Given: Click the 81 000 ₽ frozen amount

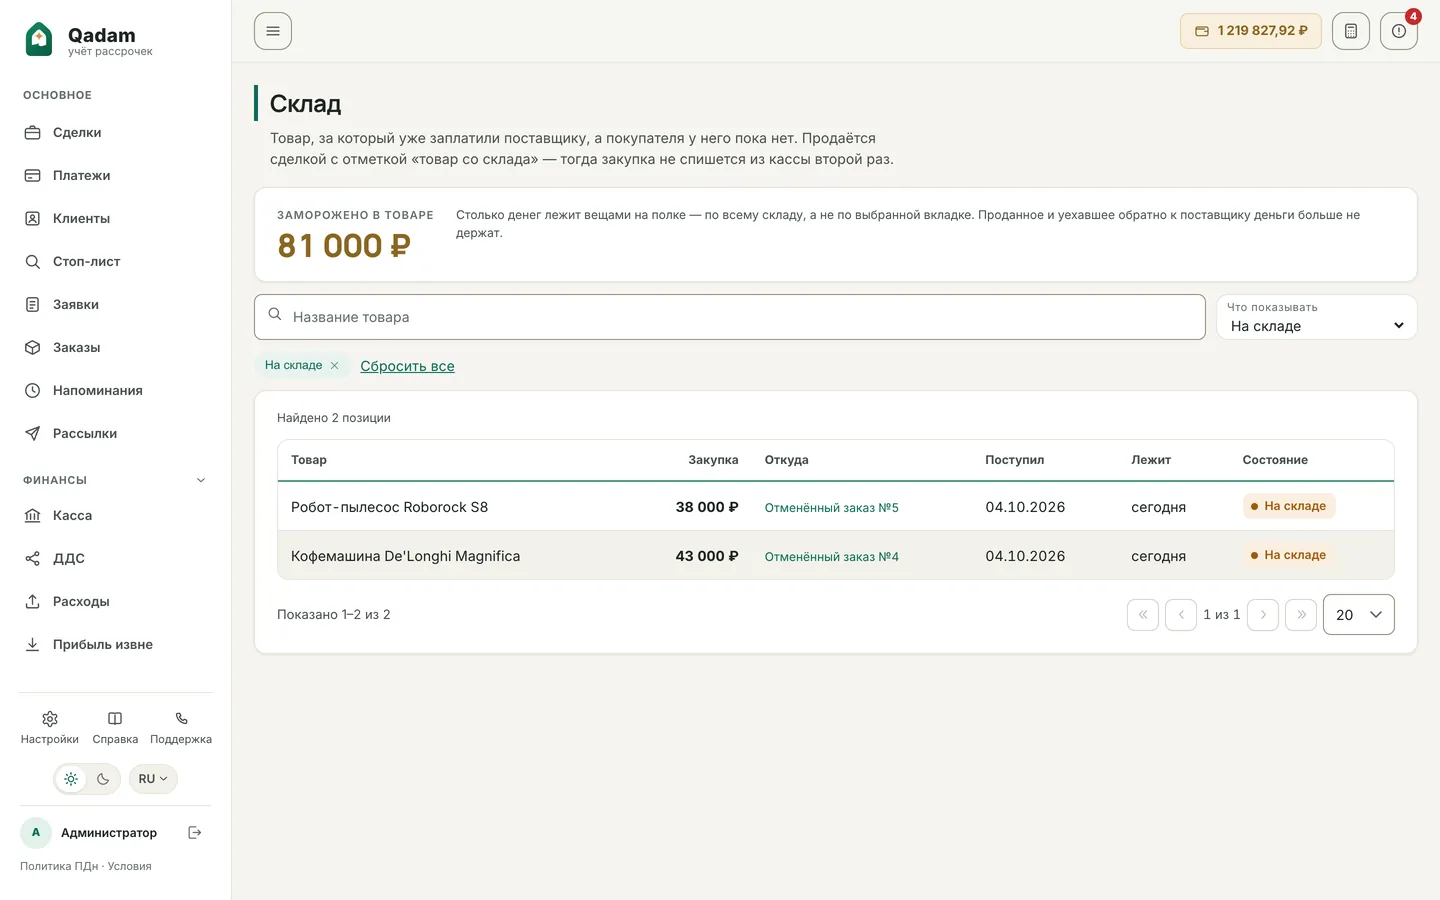Looking at the screenshot, I should 344,246.
